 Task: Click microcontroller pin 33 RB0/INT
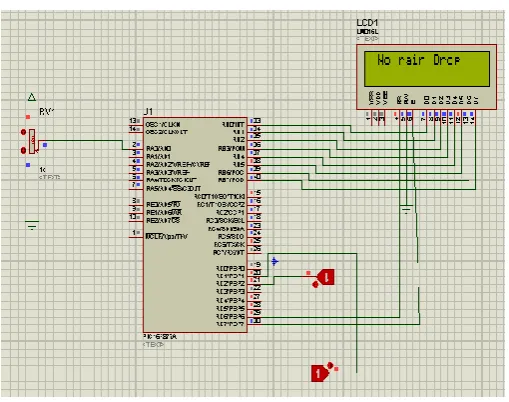click(254, 125)
